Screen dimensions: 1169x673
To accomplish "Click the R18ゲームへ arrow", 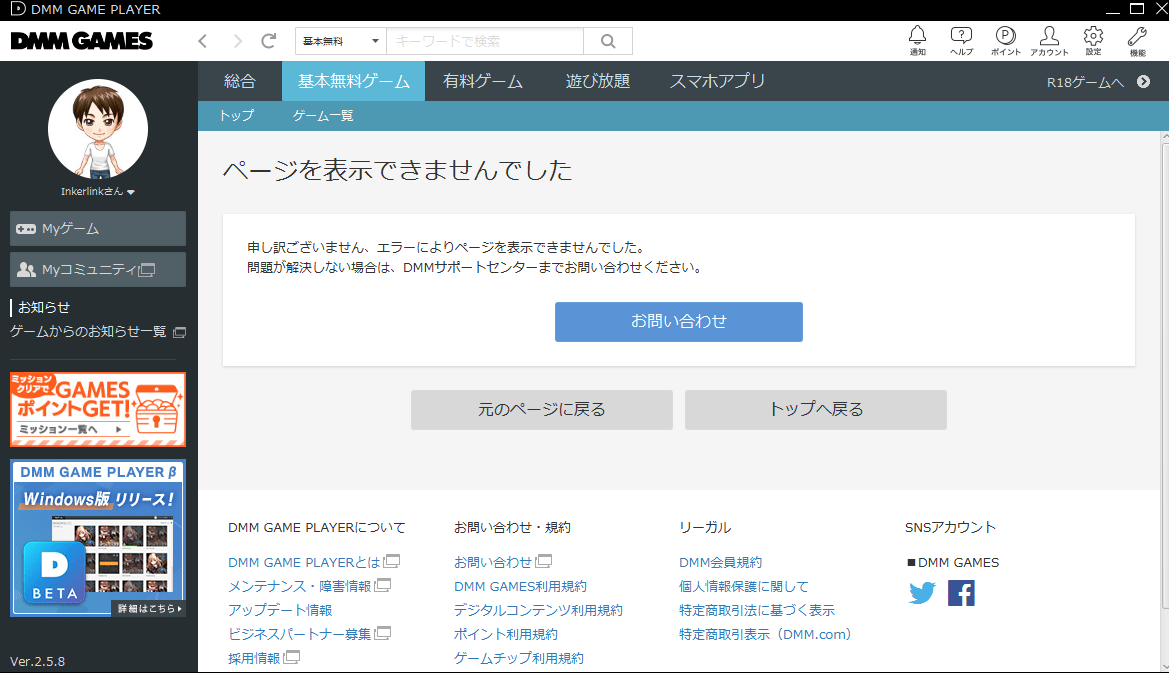I will [1143, 81].
